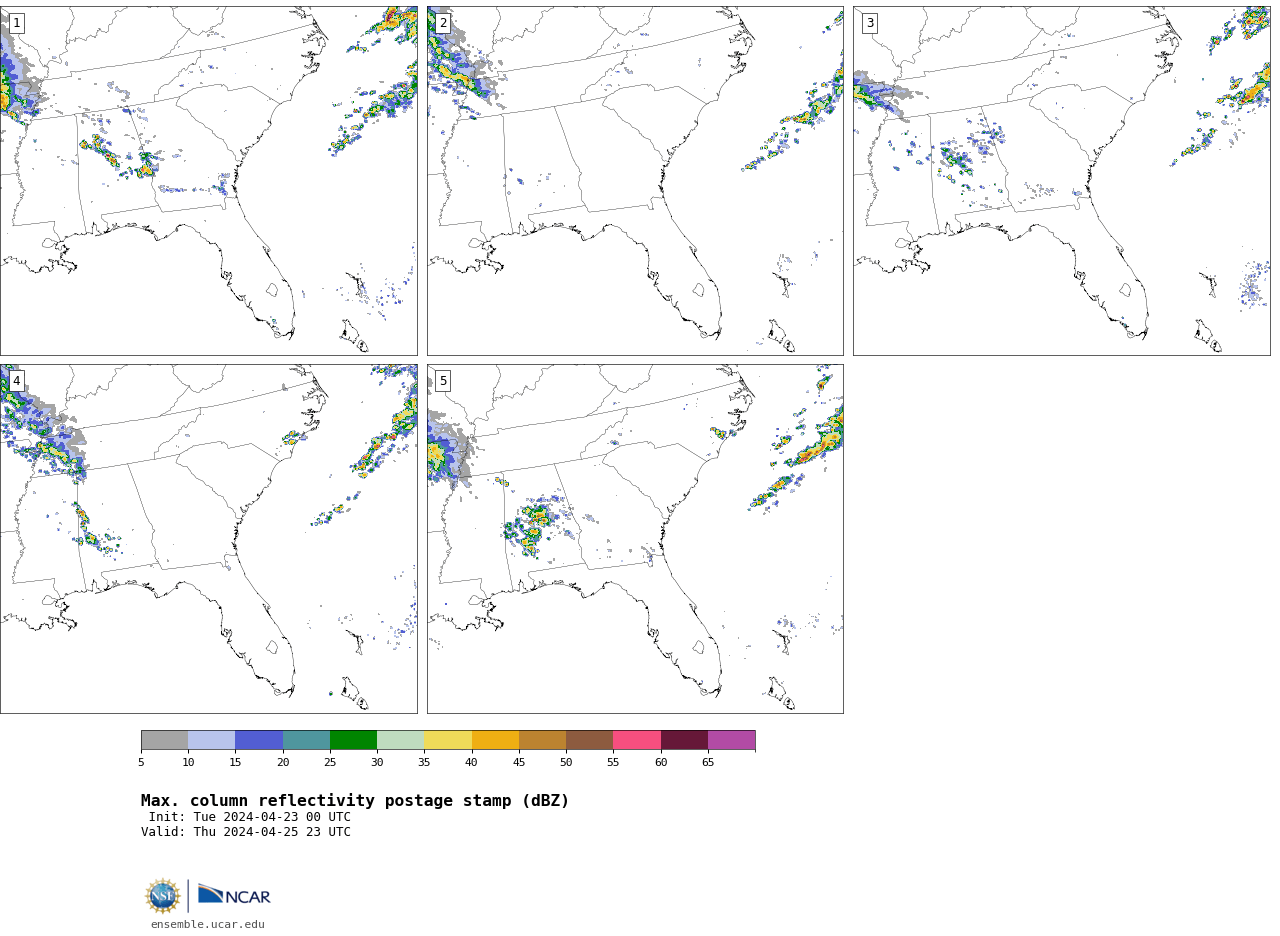
Task: Click the pink 55-60 dBZ swatch
Action: pos(637,740)
